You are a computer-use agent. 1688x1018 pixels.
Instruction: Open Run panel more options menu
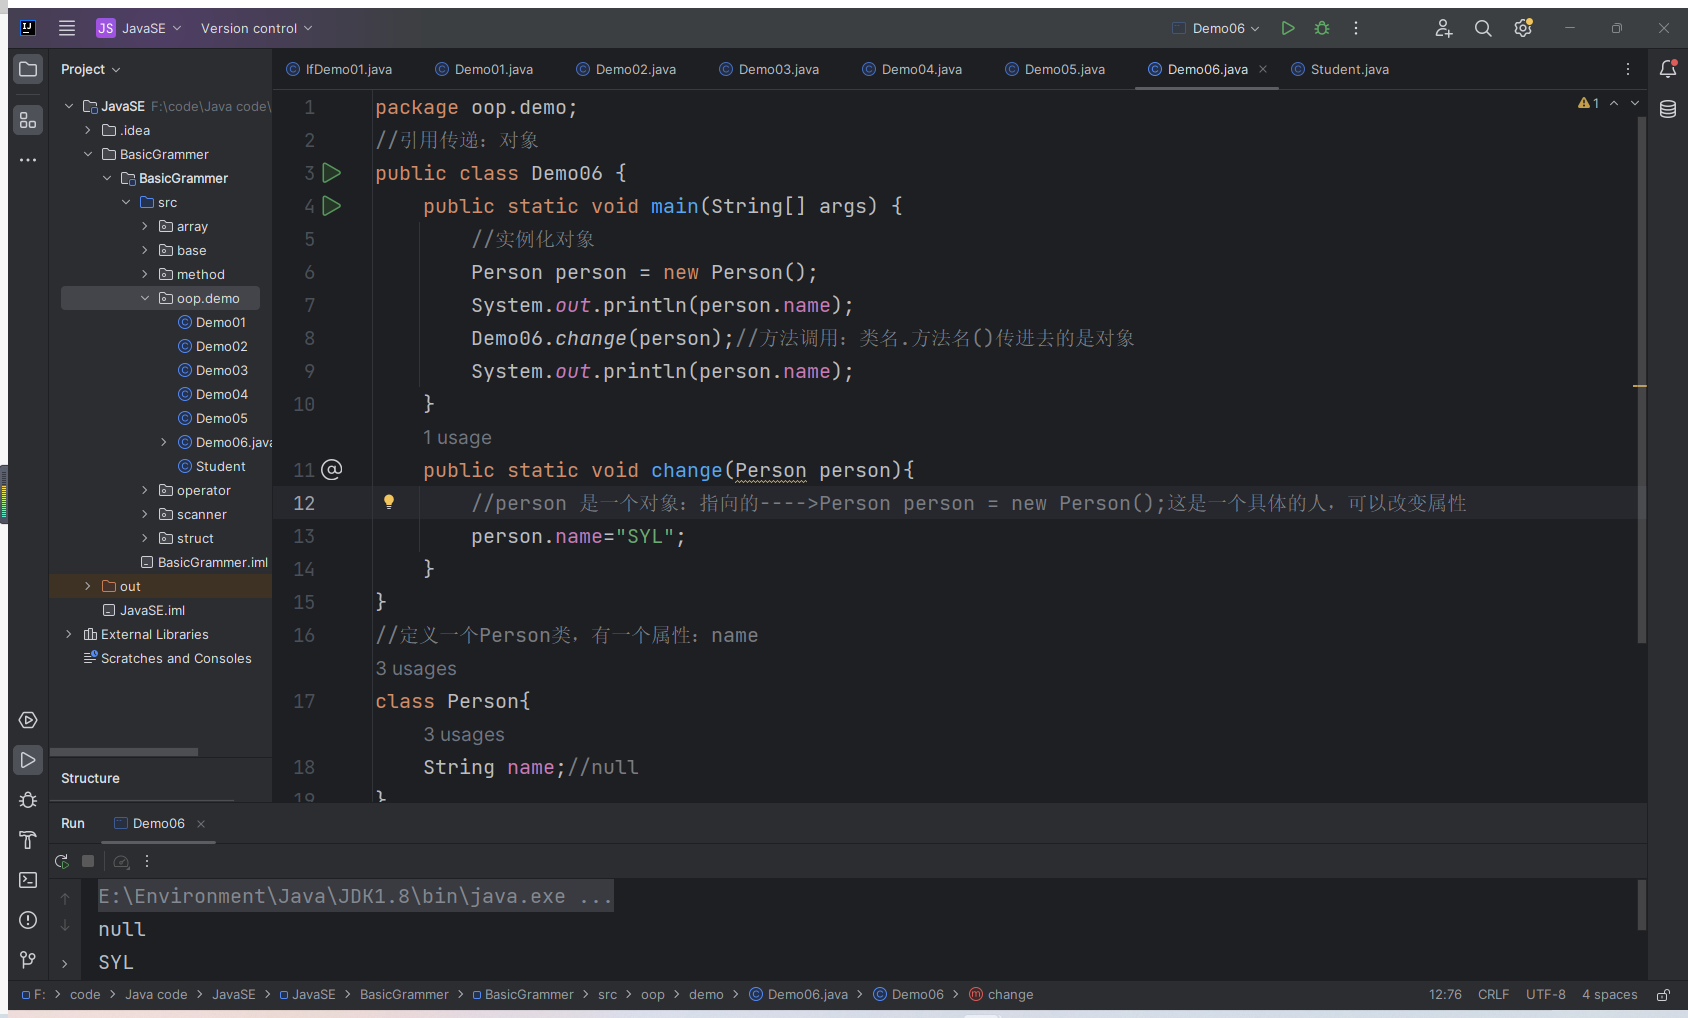point(147,861)
